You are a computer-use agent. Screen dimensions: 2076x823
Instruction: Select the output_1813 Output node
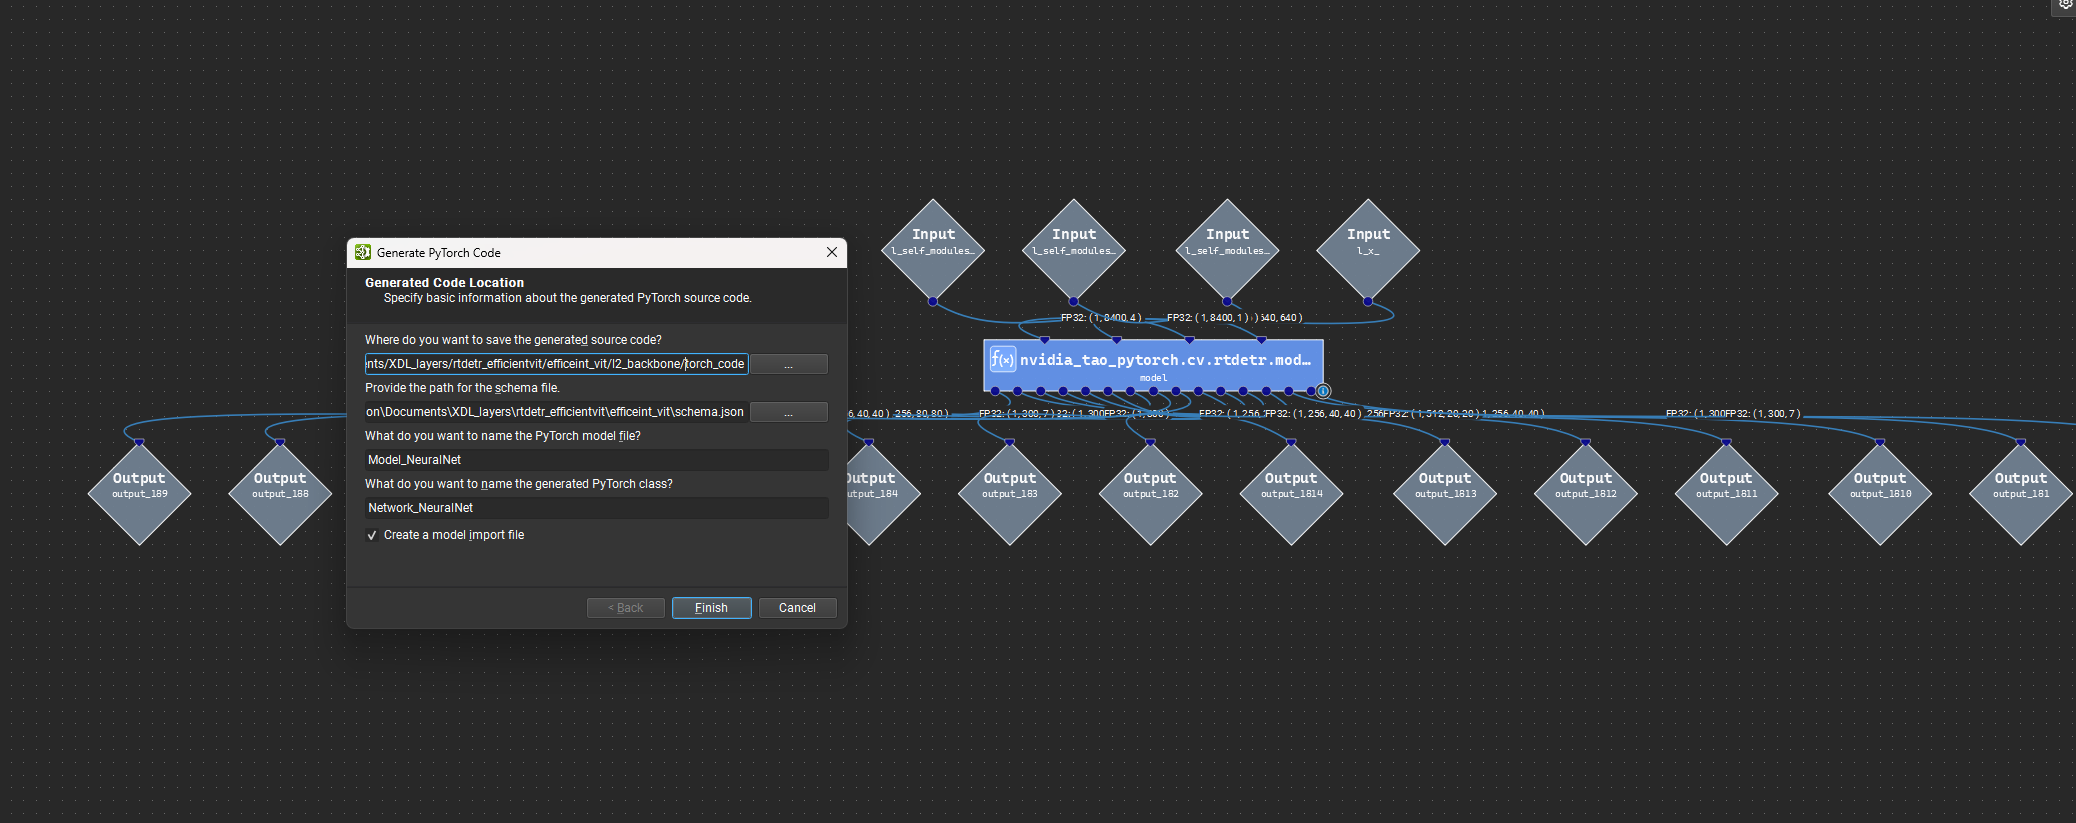[1445, 492]
